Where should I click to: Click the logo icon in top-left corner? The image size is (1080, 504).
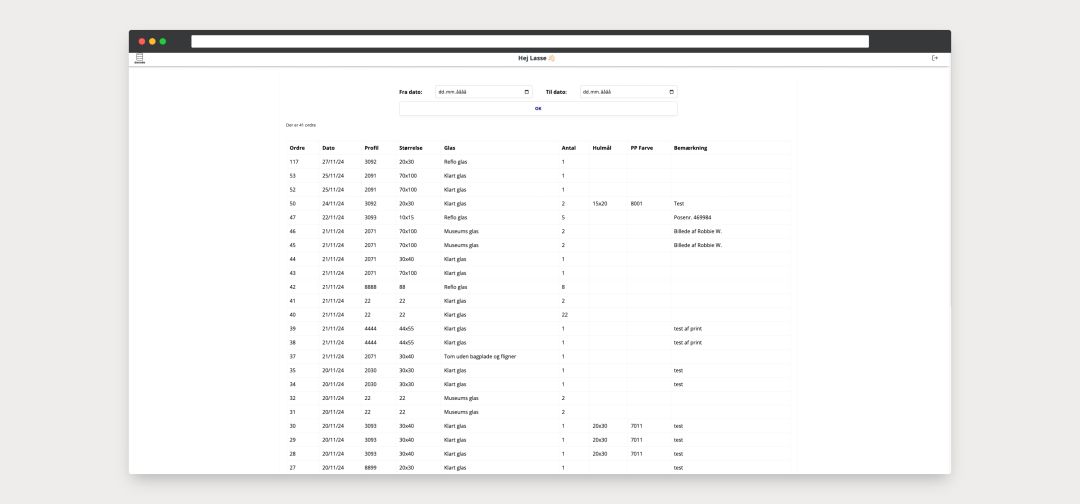pos(140,59)
